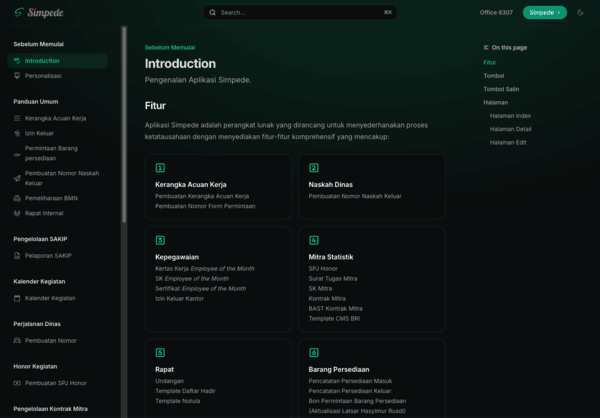Click the Simpede logo in header

41,13
